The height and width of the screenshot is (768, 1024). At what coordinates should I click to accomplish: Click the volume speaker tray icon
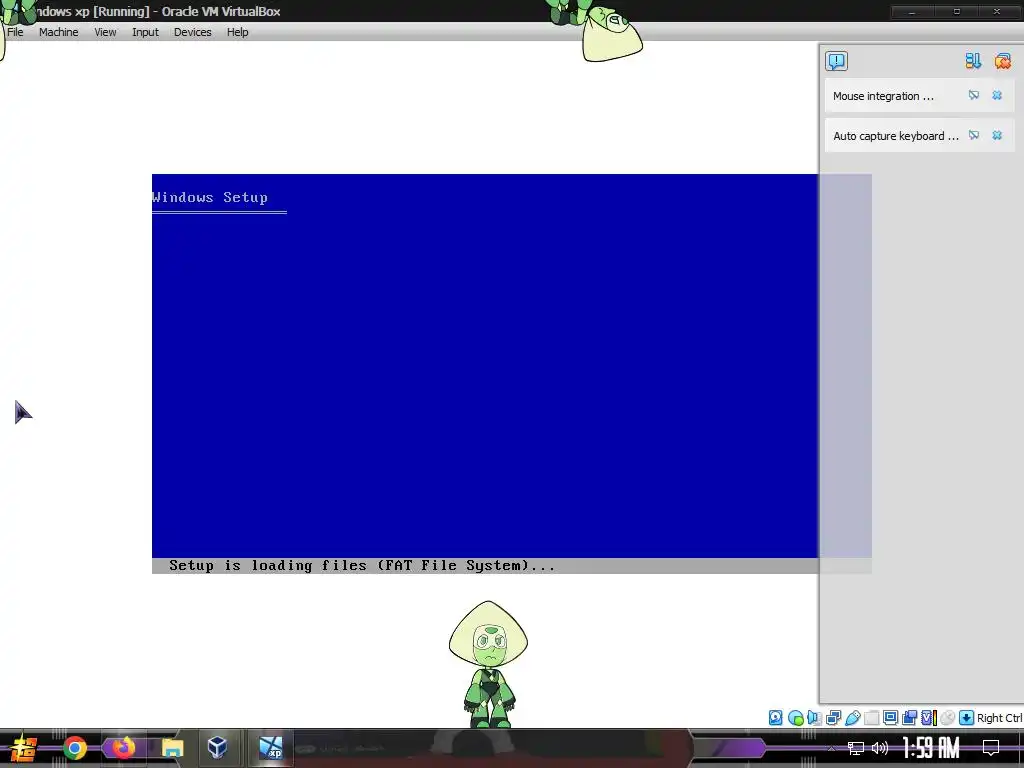[x=880, y=748]
